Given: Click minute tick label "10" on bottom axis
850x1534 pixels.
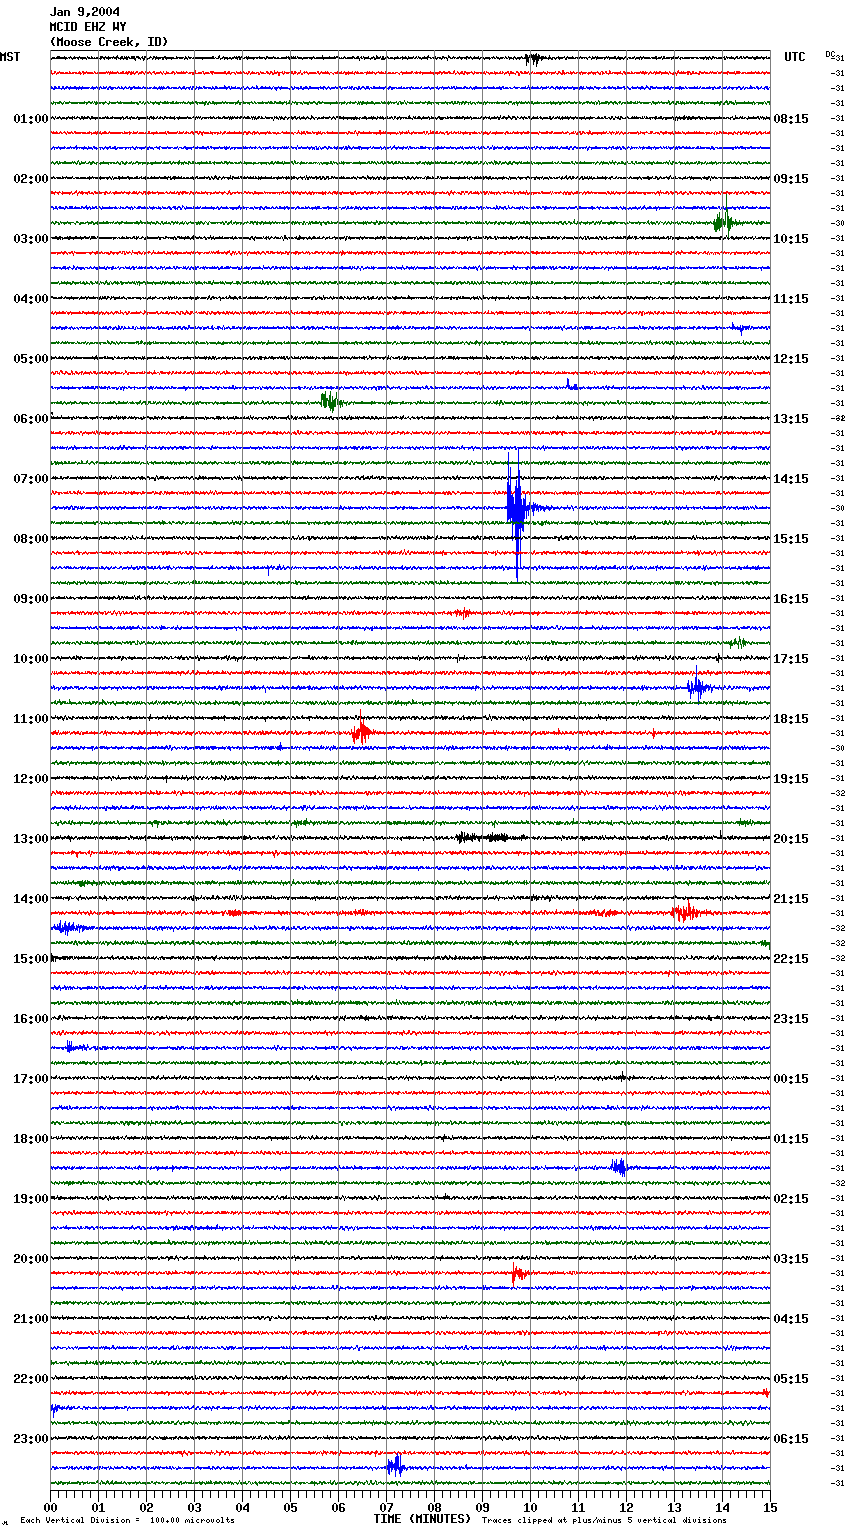Looking at the screenshot, I should coord(530,1507).
